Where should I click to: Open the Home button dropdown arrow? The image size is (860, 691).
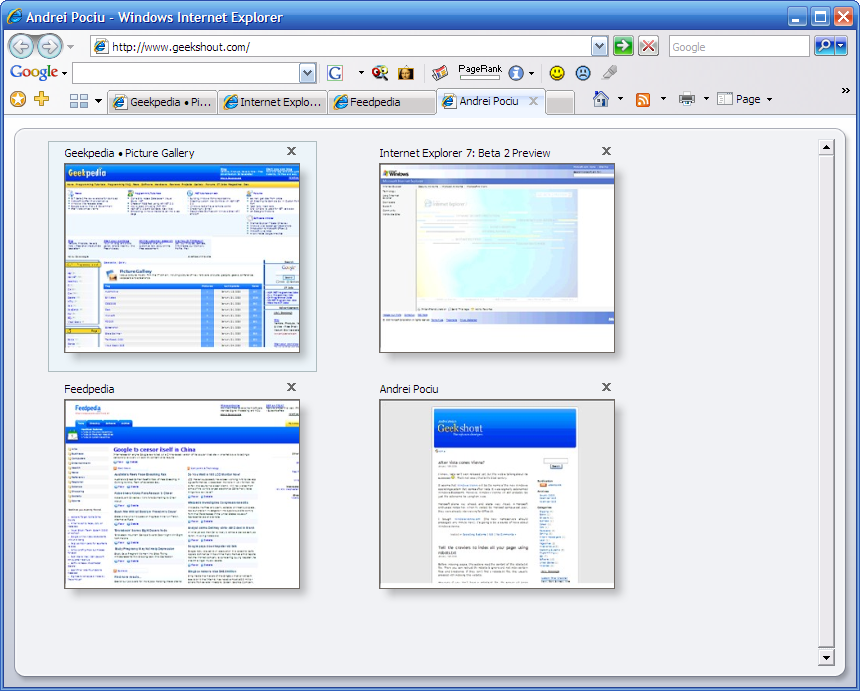[x=620, y=99]
